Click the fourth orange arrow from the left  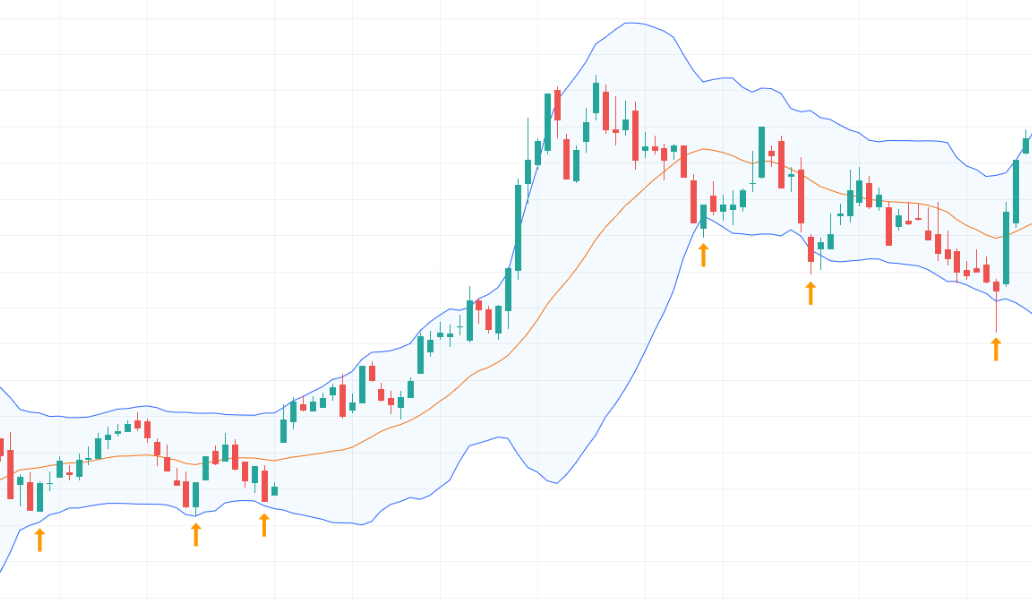pyautogui.click(x=703, y=254)
